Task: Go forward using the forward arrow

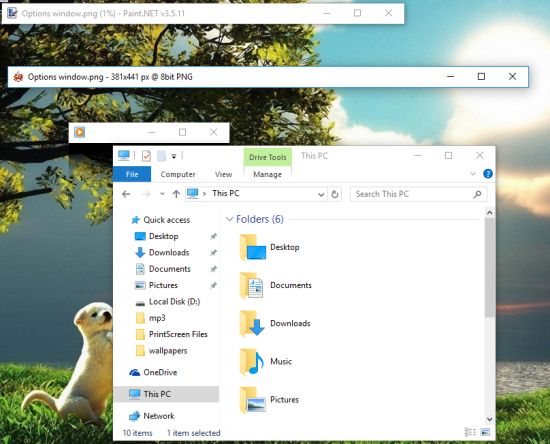Action: 146,194
